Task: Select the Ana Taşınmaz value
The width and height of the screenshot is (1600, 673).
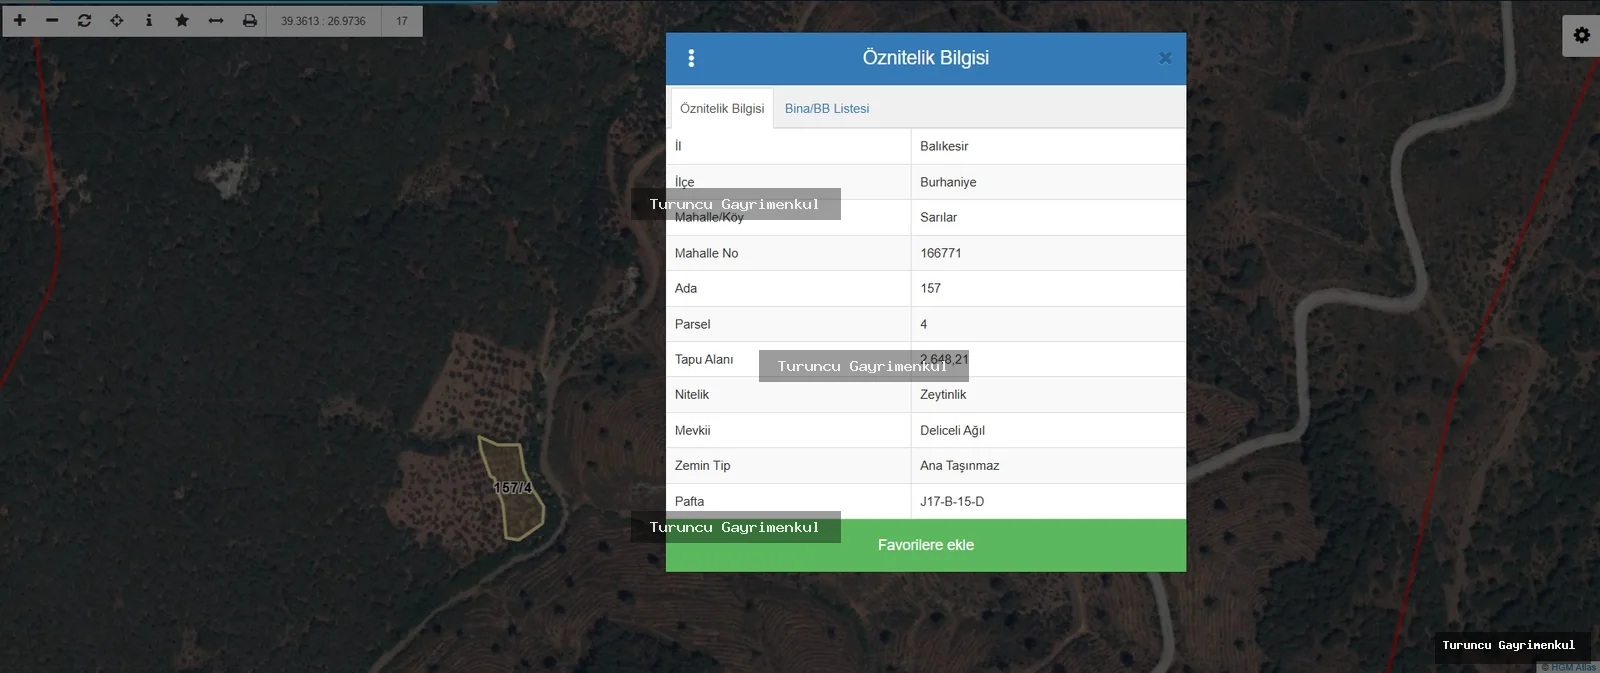Action: click(1048, 466)
